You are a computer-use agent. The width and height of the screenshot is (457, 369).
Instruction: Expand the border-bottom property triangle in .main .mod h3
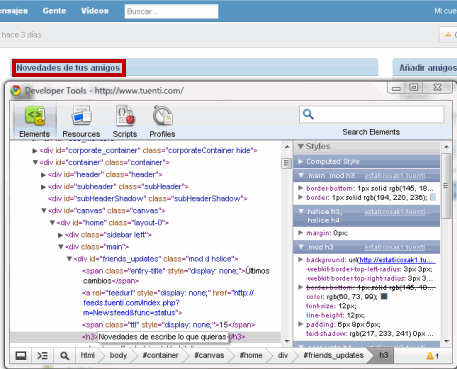[300, 188]
